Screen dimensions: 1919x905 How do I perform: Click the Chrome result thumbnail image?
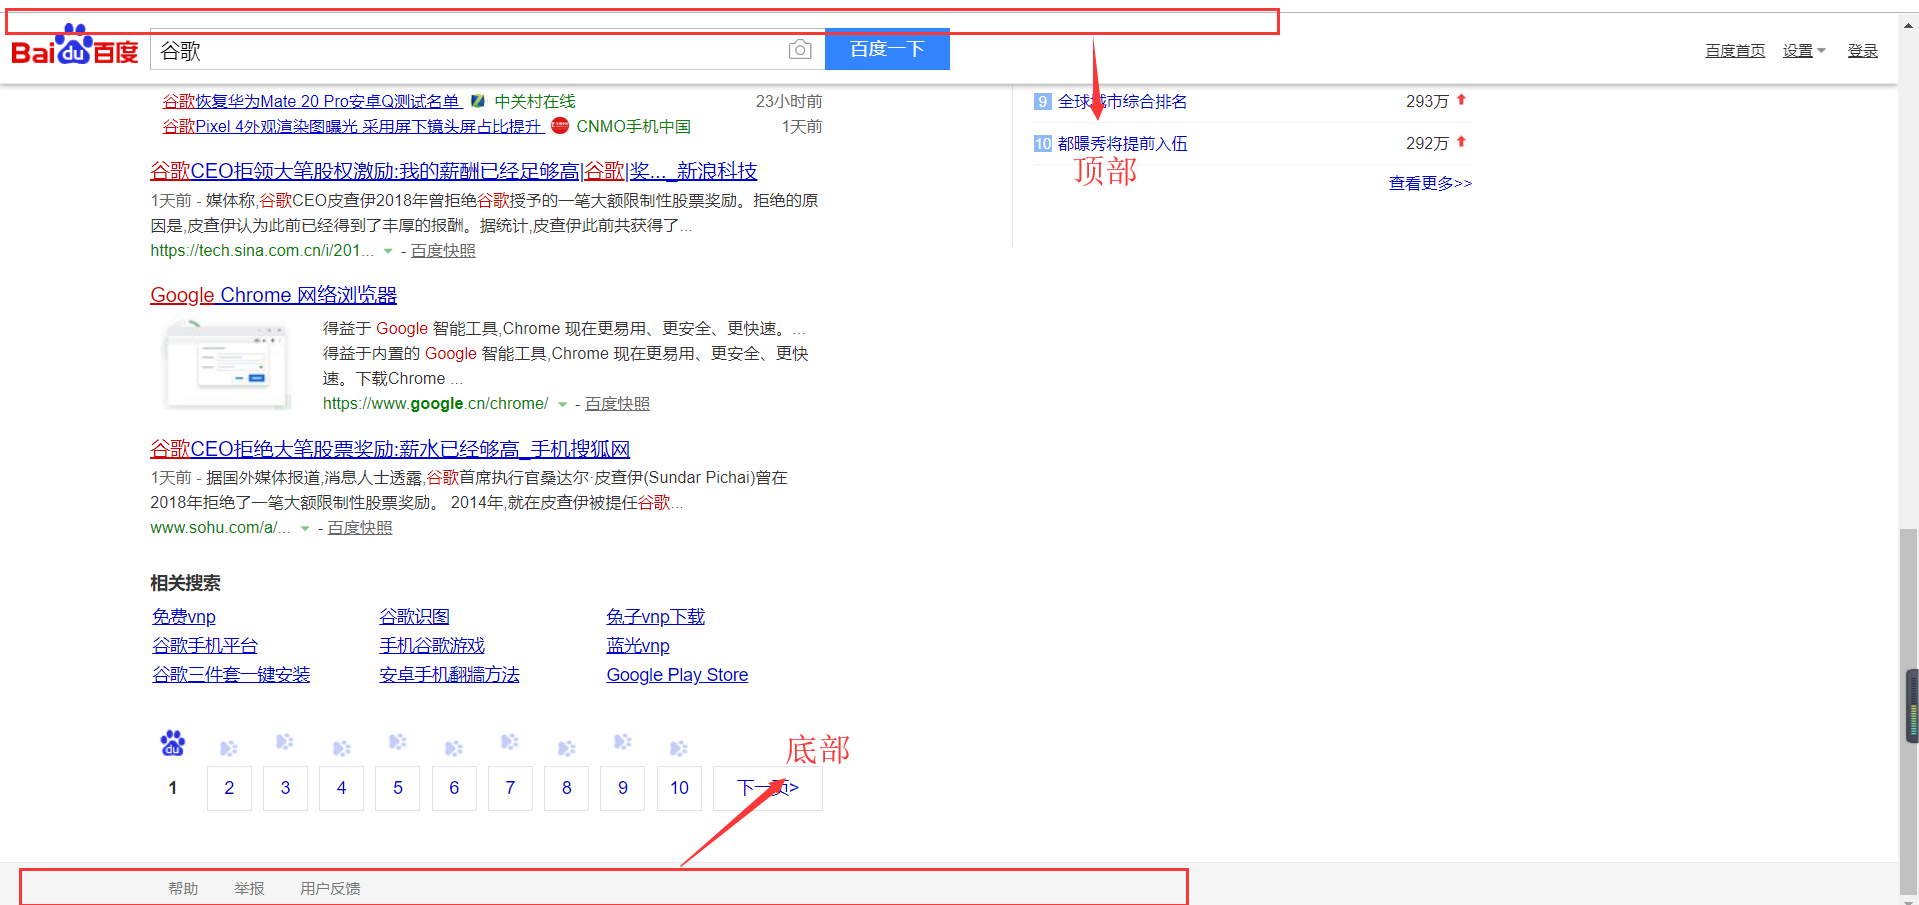pos(228,365)
